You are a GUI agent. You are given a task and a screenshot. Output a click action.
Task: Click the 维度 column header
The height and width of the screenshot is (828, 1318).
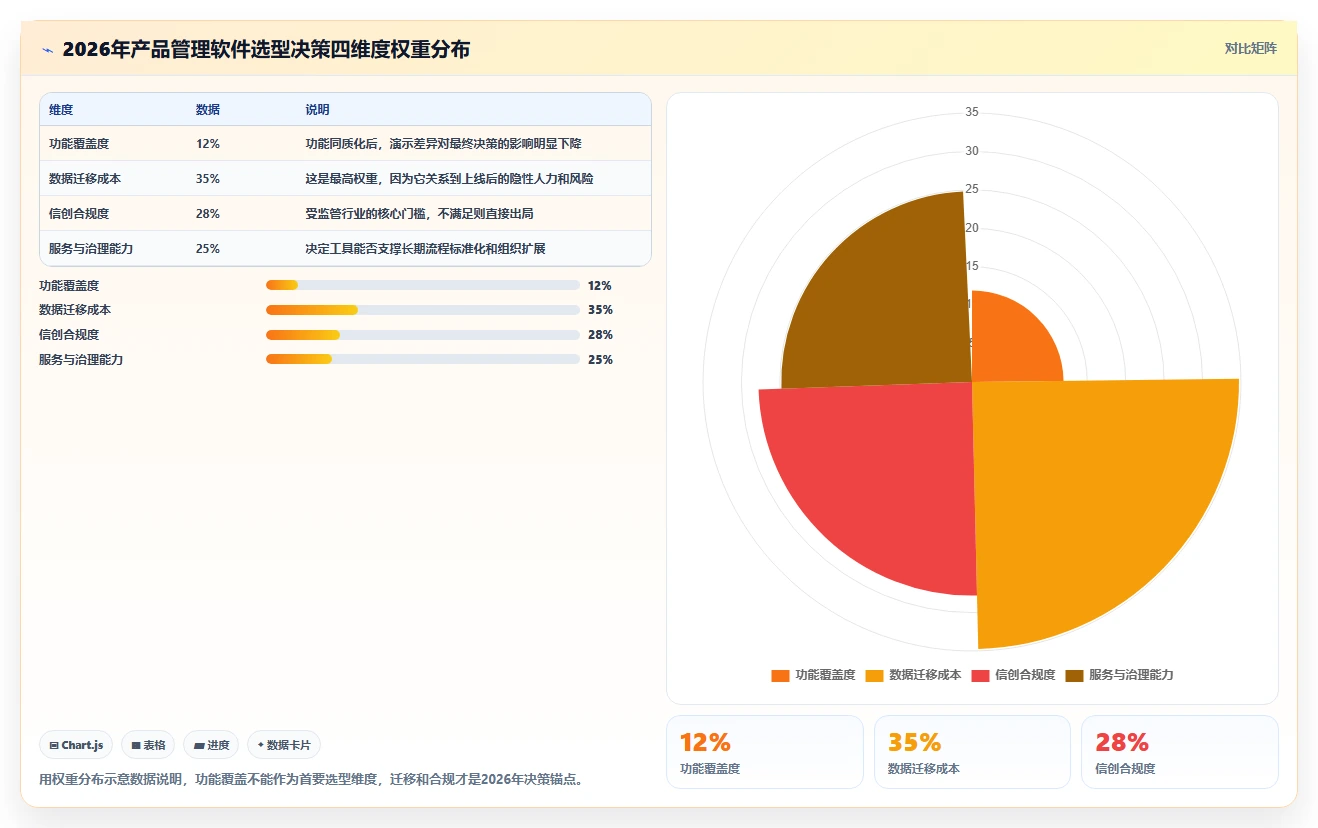pos(61,110)
